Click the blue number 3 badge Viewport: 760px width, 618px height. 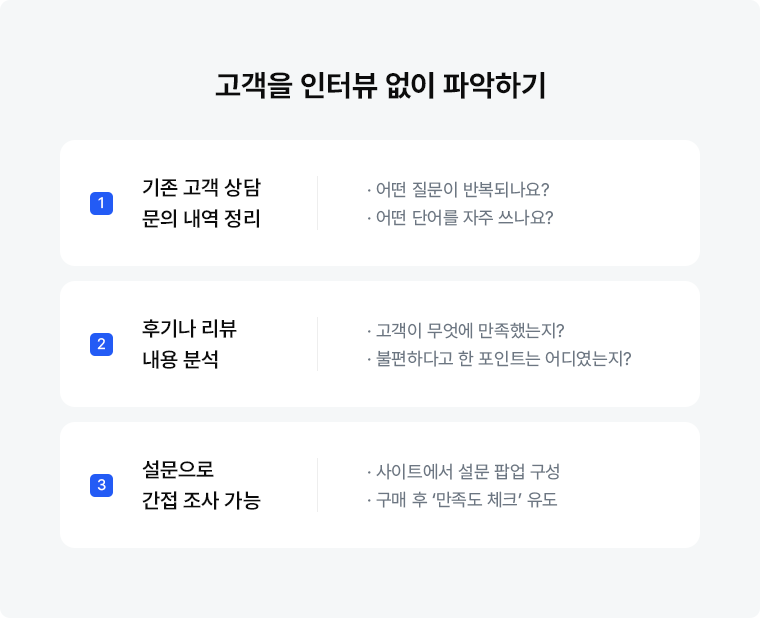(101, 485)
